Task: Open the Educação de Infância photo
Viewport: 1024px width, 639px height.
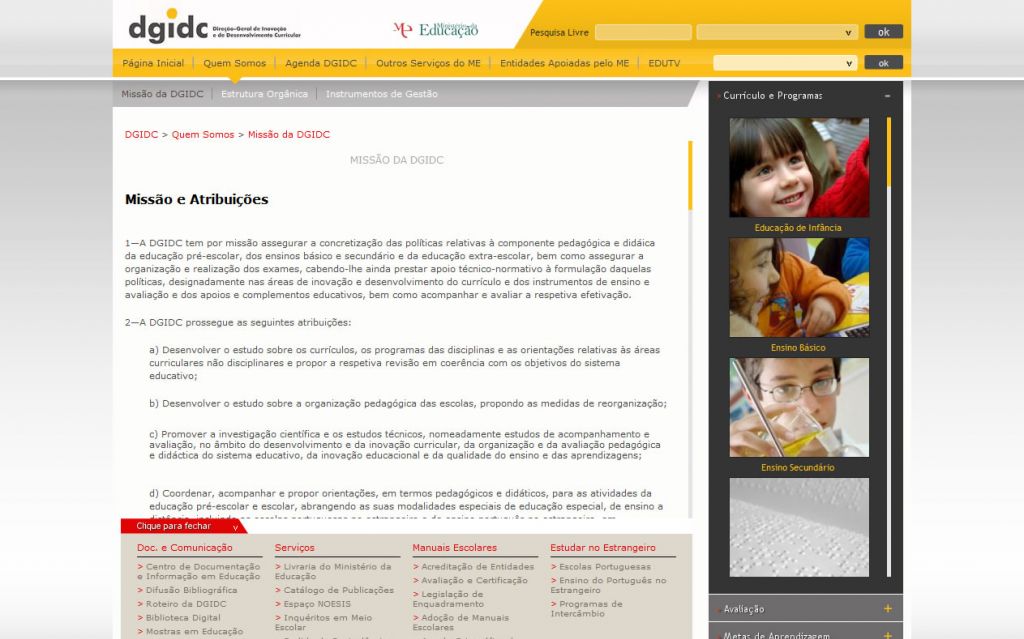Action: click(798, 167)
